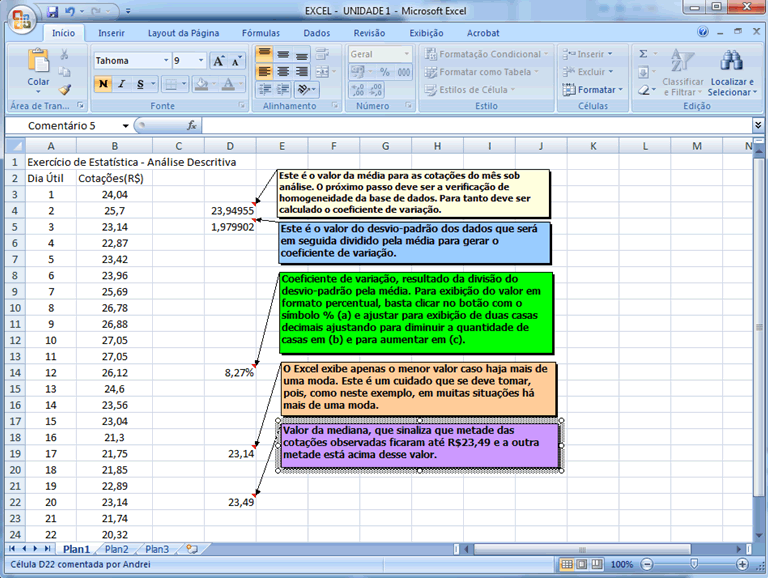Switch to Page Layout view in status bar

click(584, 564)
